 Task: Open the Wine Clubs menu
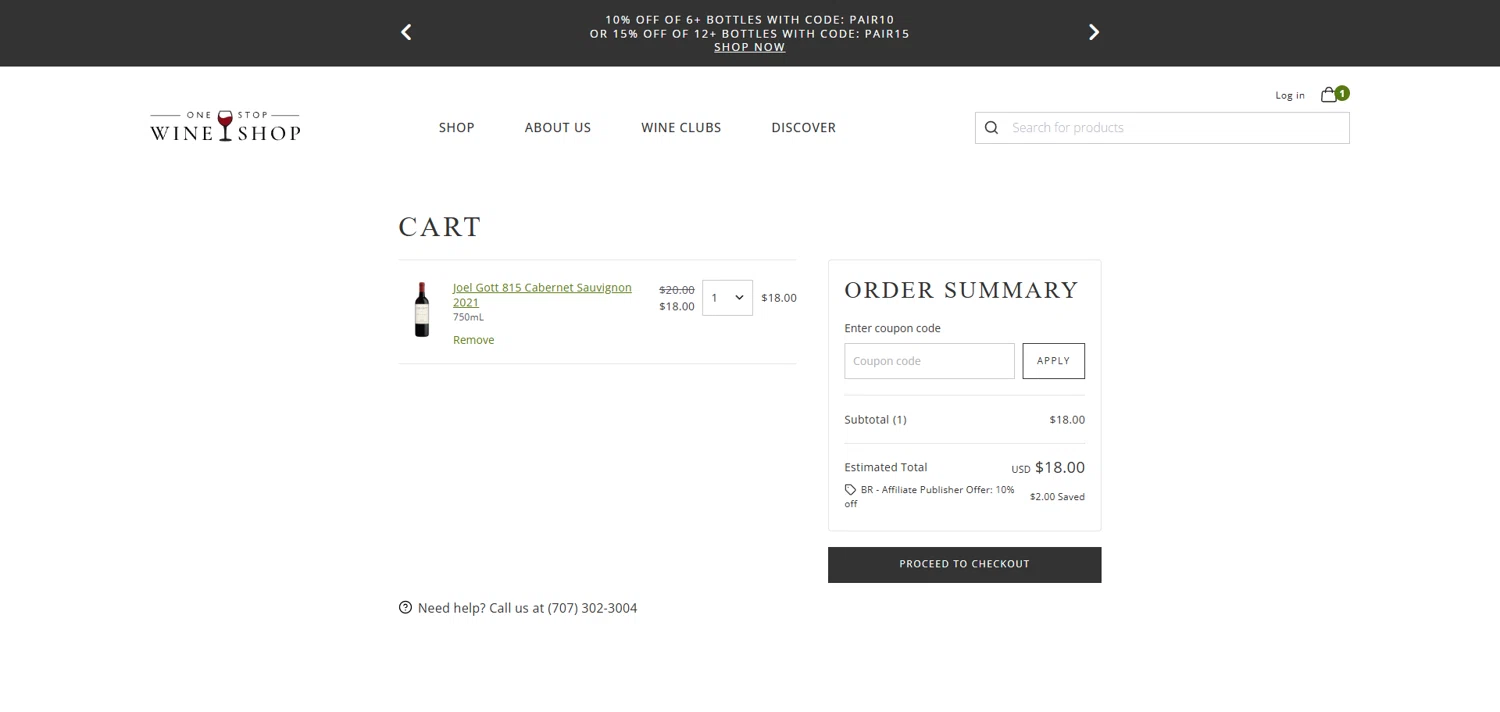pyautogui.click(x=681, y=128)
